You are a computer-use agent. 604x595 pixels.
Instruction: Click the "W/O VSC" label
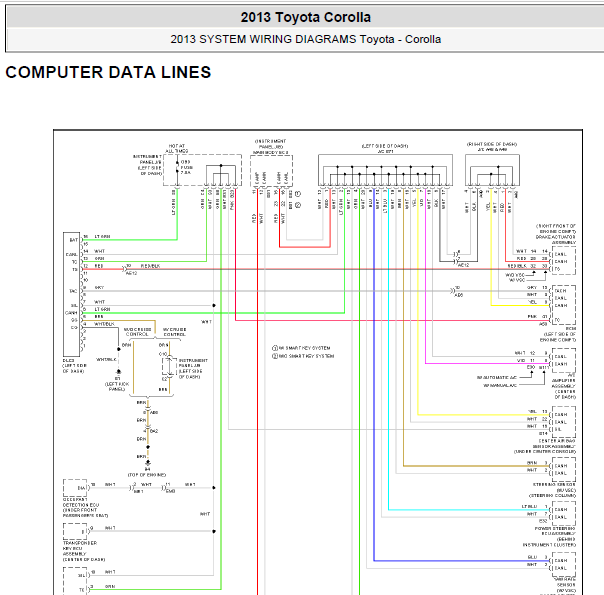click(515, 275)
